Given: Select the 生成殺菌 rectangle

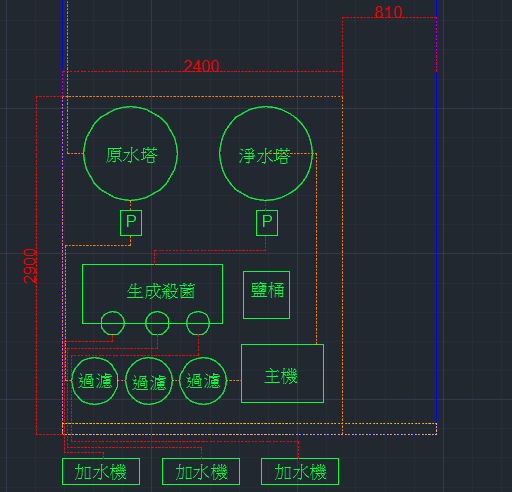Looking at the screenshot, I should coord(152,294).
